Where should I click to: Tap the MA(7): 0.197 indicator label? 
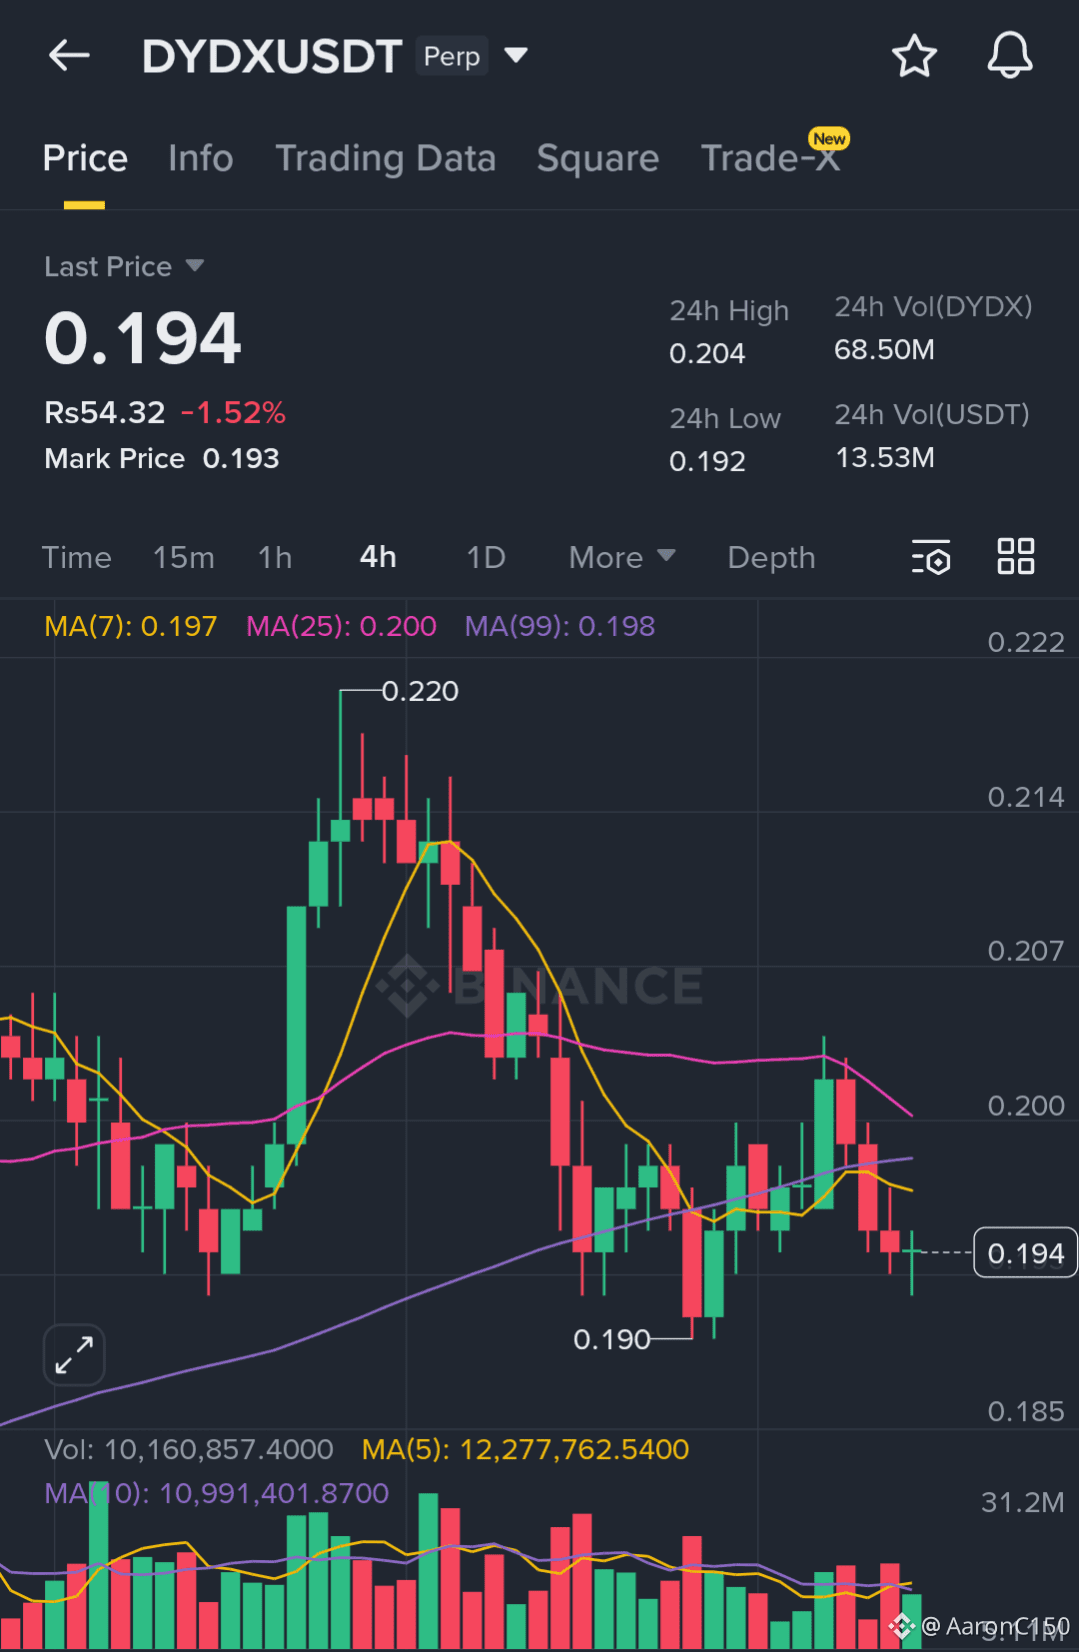tap(131, 626)
